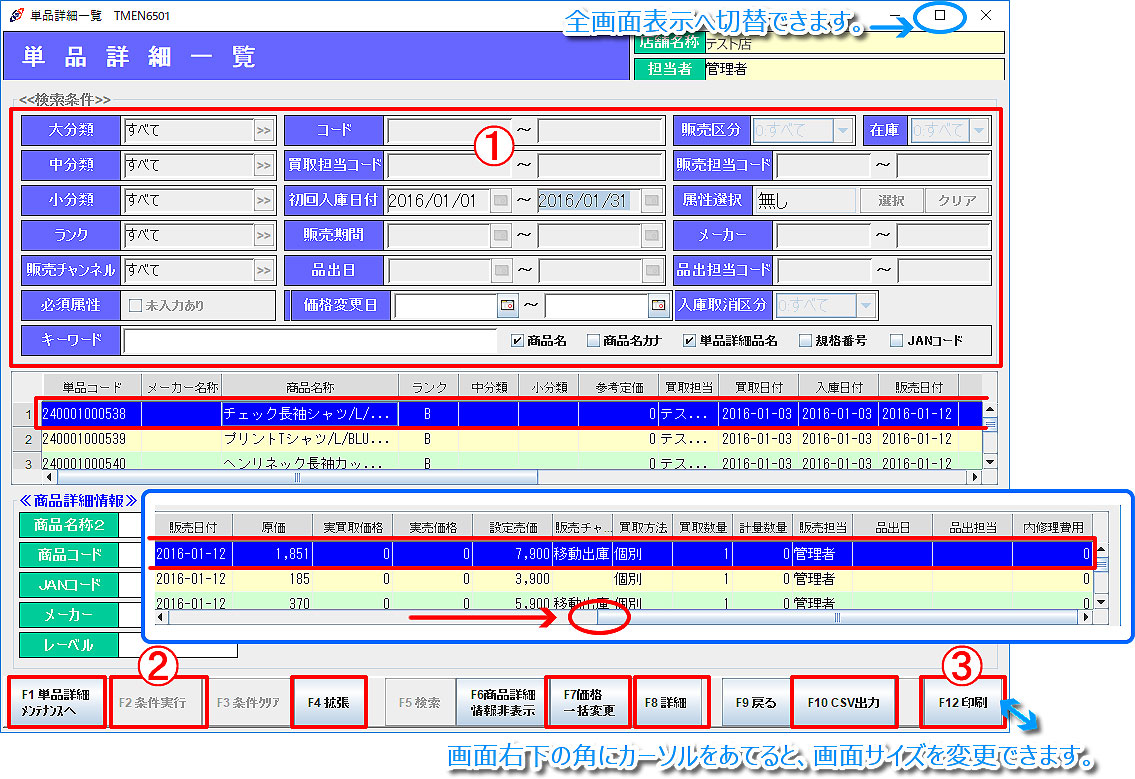Expand the 販売区分 dropdown
Screen dimensions: 1135x779
[x=843, y=130]
